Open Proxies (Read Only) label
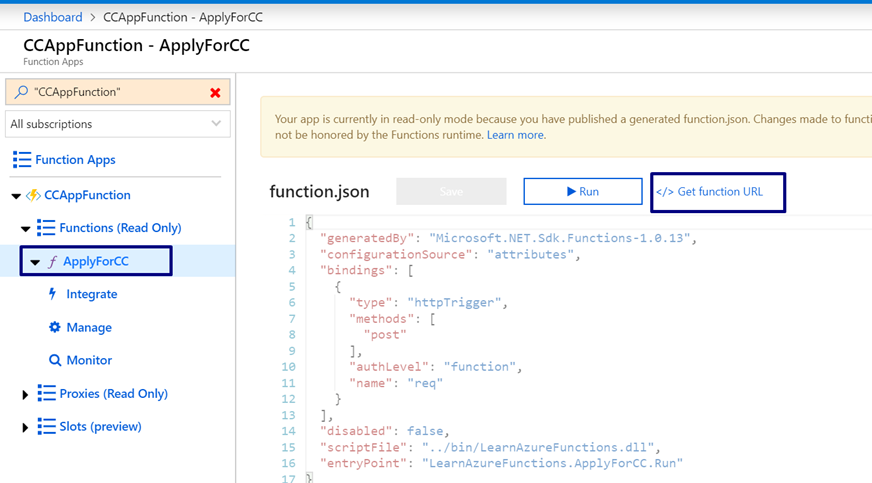Viewport: 872px width, 483px height. pyautogui.click(x=113, y=394)
